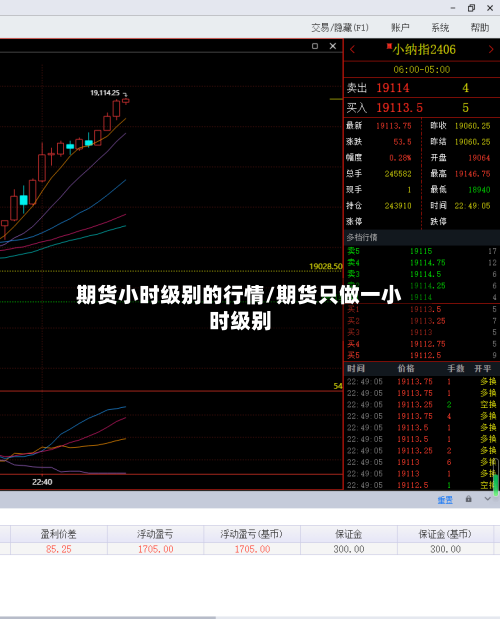Click the 卖出 price 19114
Viewport: 500px width, 619px height.
click(x=393, y=88)
